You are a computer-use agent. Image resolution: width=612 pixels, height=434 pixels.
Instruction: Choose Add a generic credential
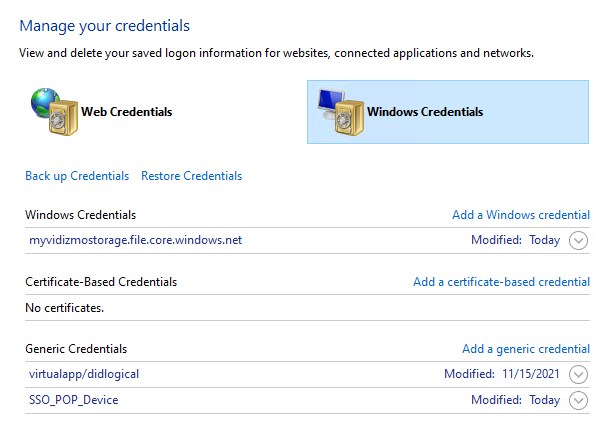click(525, 349)
